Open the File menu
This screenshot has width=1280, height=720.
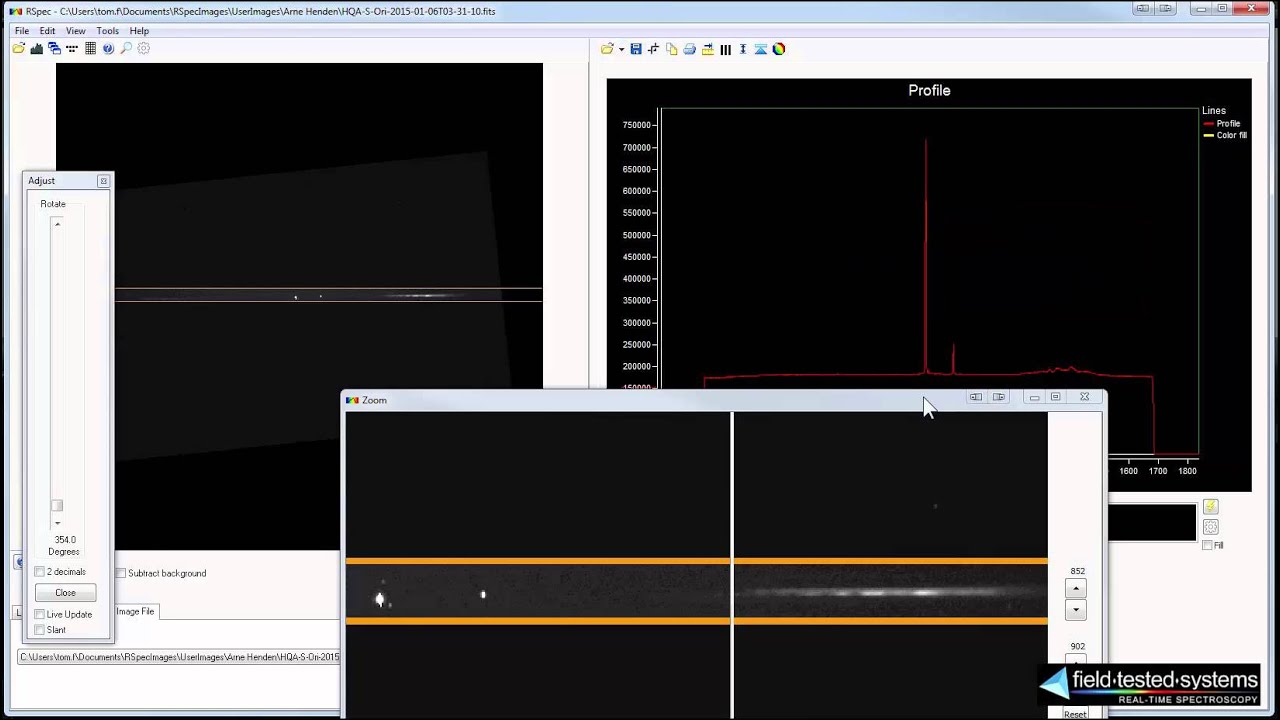(22, 31)
